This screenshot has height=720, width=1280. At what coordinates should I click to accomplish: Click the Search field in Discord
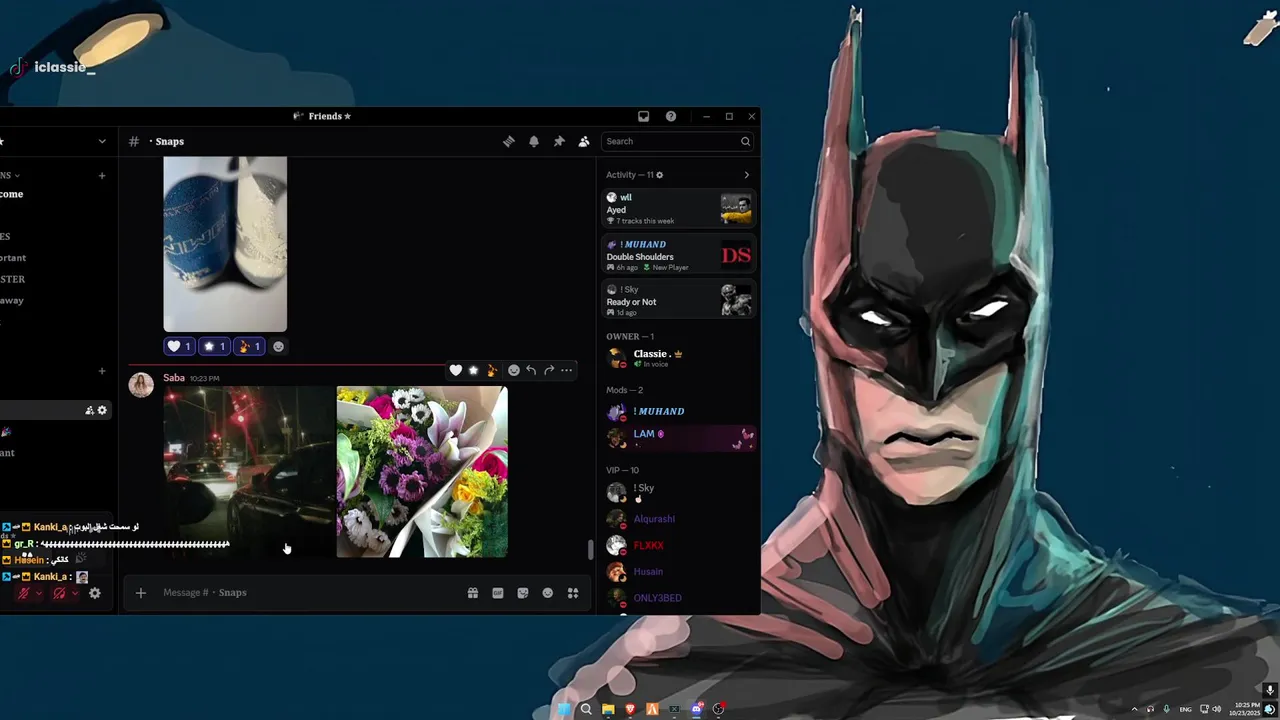tap(677, 142)
